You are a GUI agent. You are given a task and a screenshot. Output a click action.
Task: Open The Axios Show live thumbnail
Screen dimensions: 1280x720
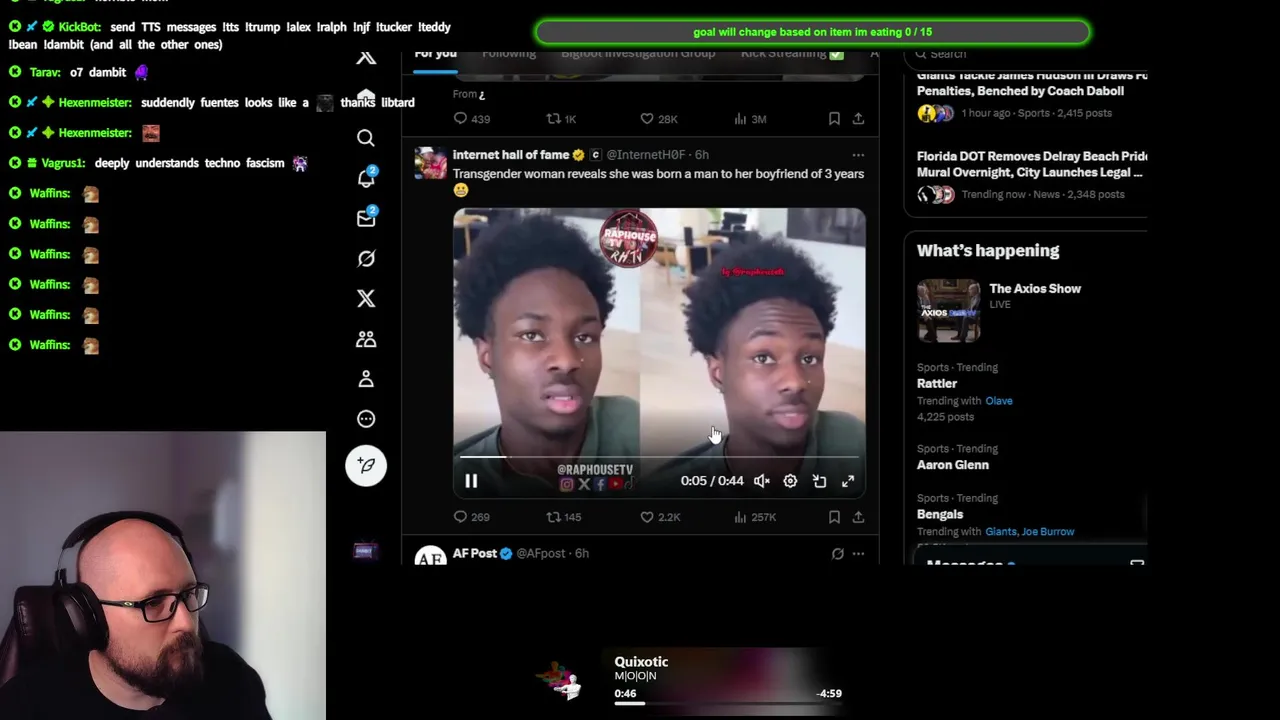tap(949, 311)
